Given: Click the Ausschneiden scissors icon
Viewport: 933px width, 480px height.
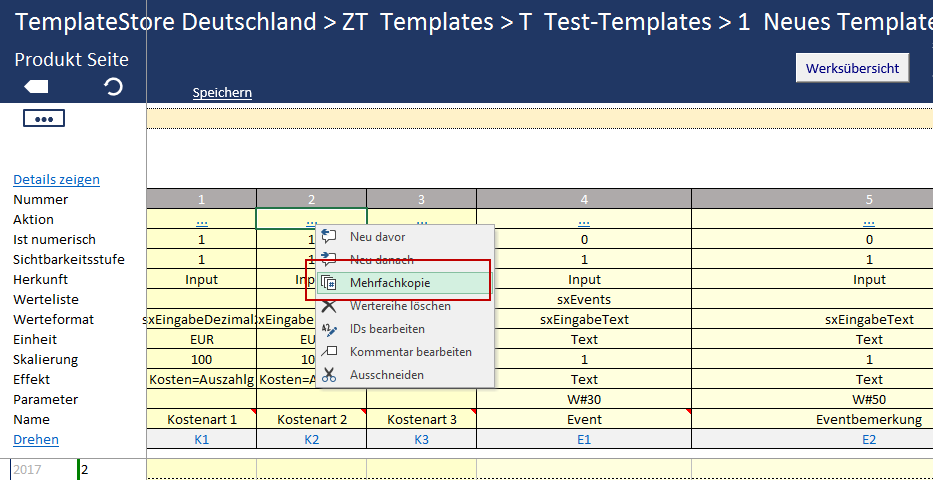Looking at the screenshot, I should point(330,375).
